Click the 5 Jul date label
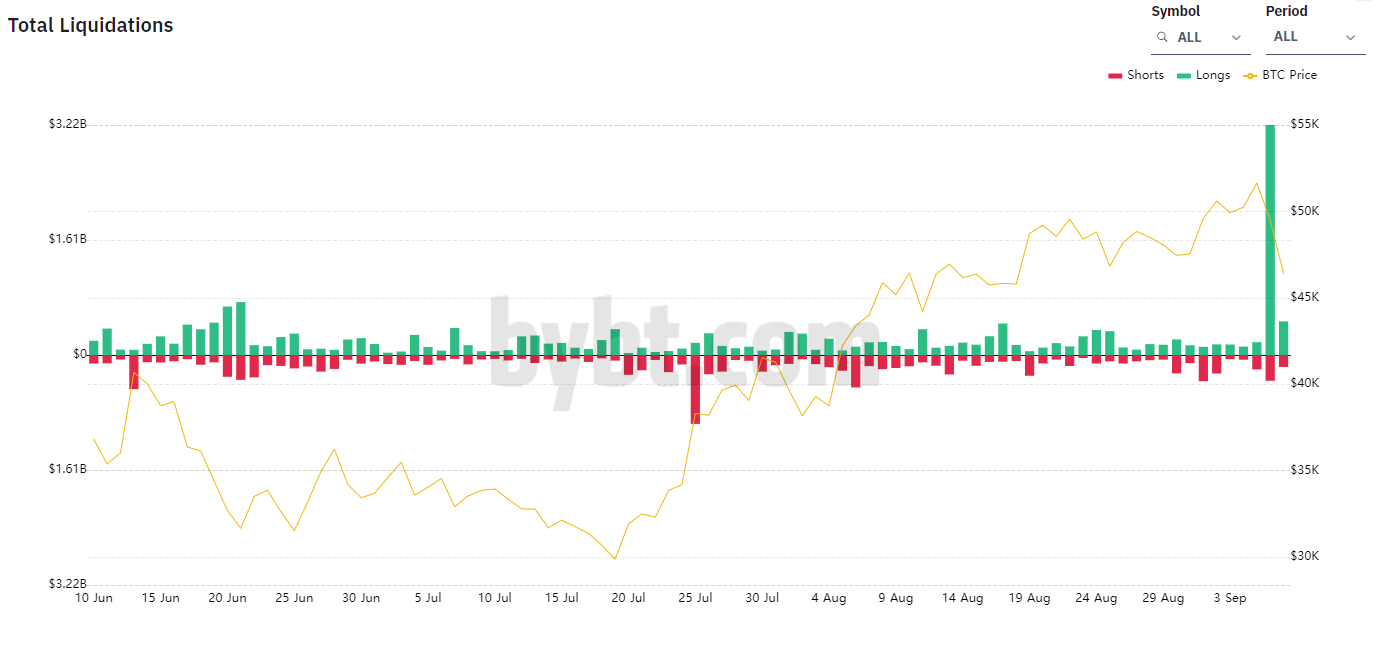Viewport: 1376px width, 645px height. click(x=428, y=598)
